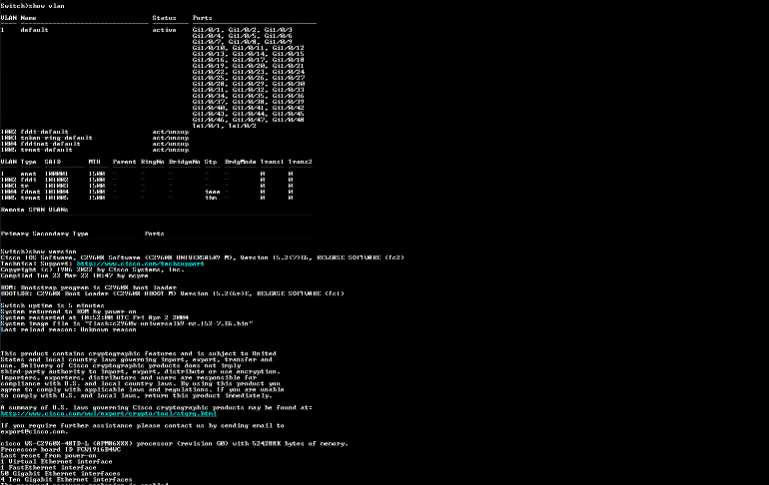The width and height of the screenshot is (769, 485).
Task: Click the '1 Virtual Ethernet interface' line
Action: [56, 462]
